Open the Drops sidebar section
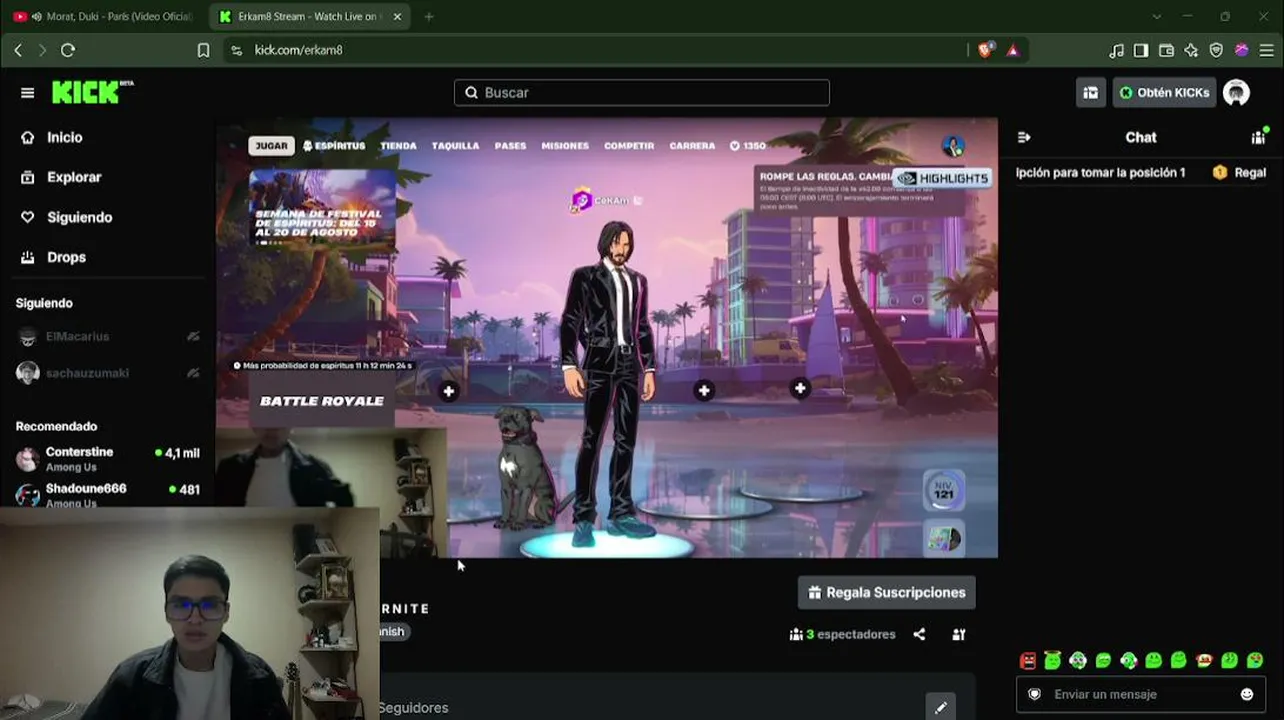 [x=53, y=257]
